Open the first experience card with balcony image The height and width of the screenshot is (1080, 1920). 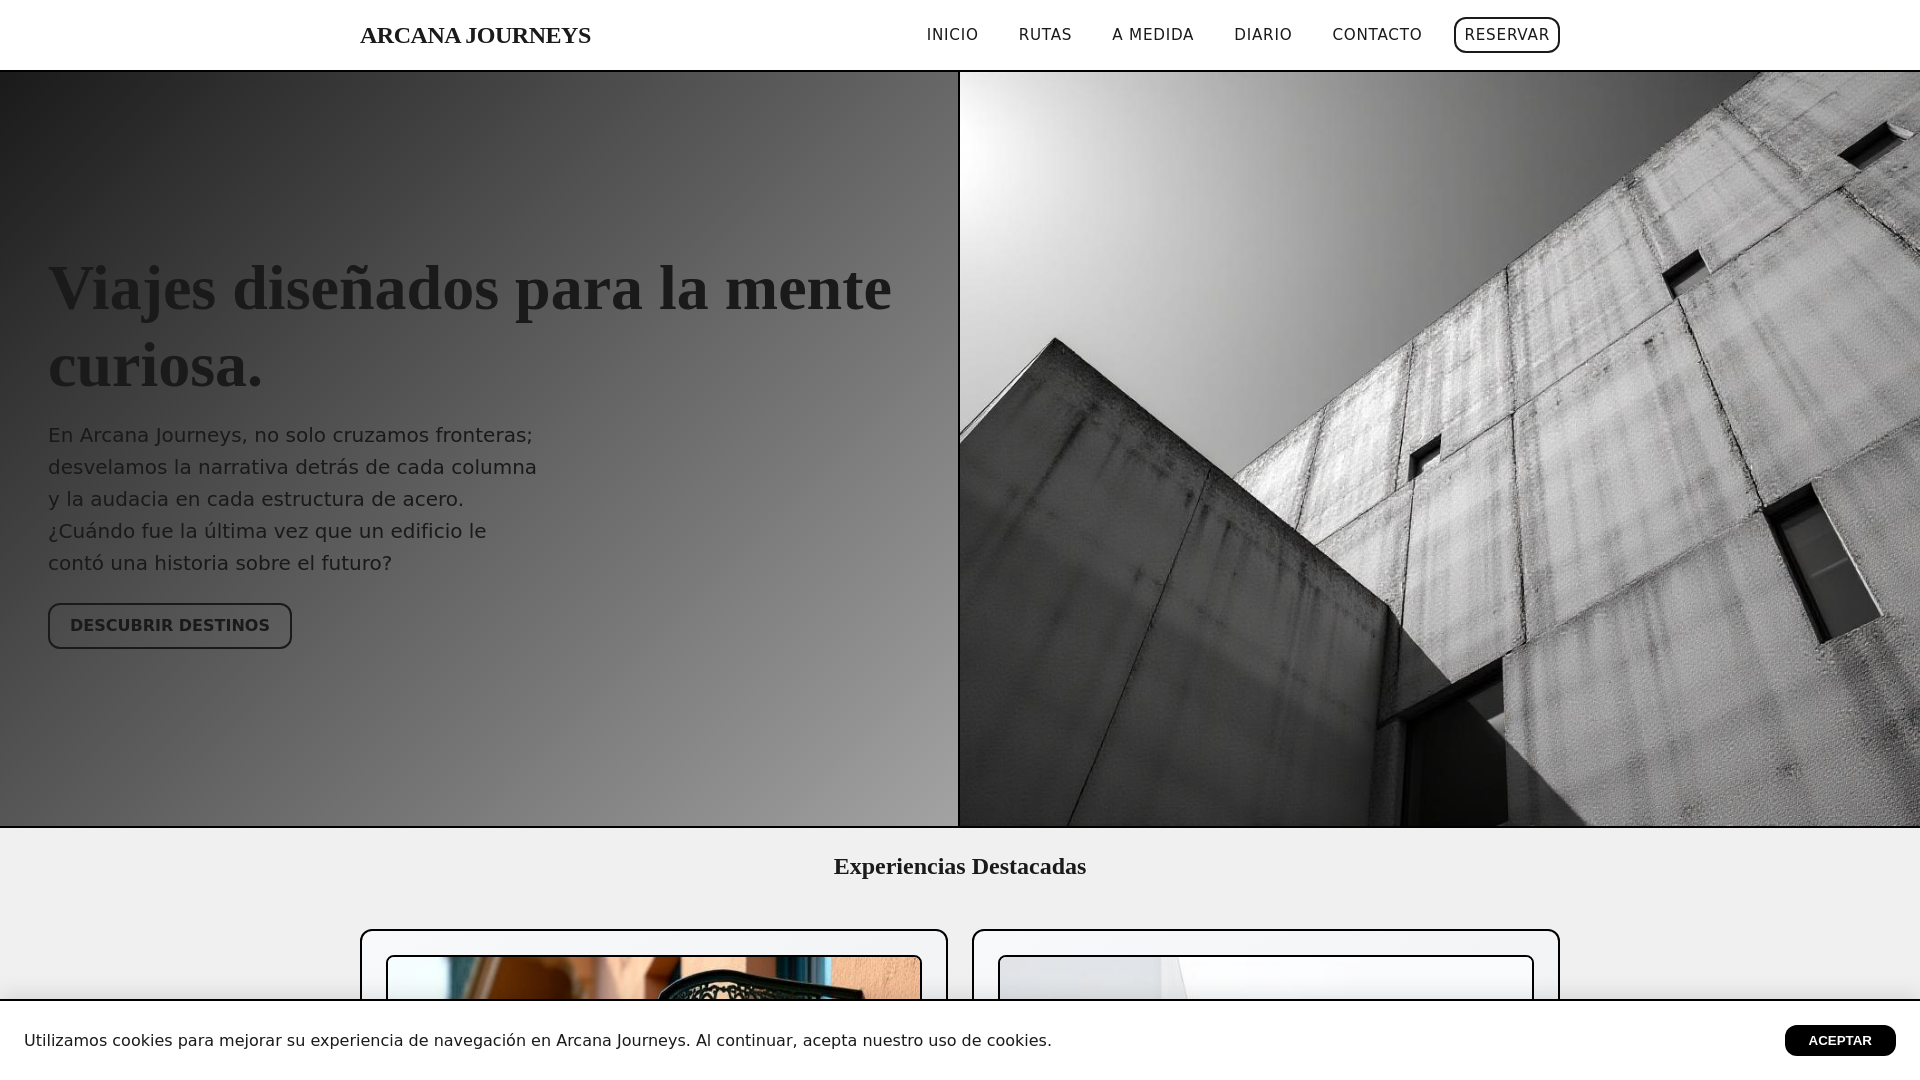tap(654, 966)
